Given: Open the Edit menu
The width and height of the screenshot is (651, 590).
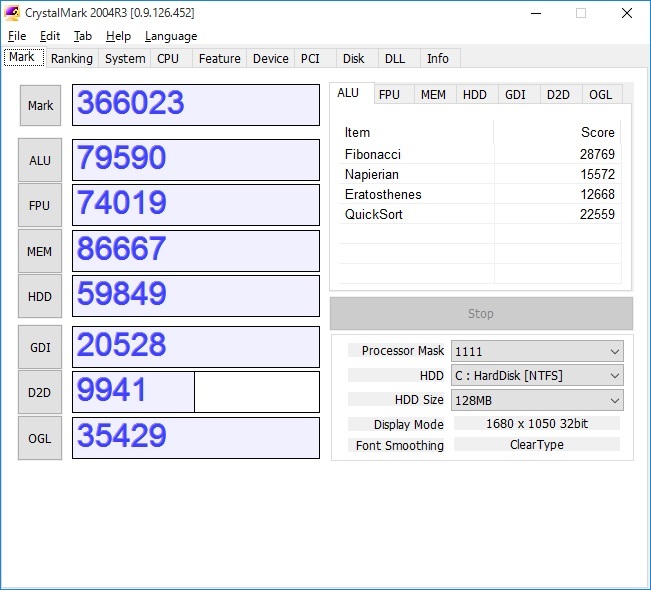Looking at the screenshot, I should point(50,36).
